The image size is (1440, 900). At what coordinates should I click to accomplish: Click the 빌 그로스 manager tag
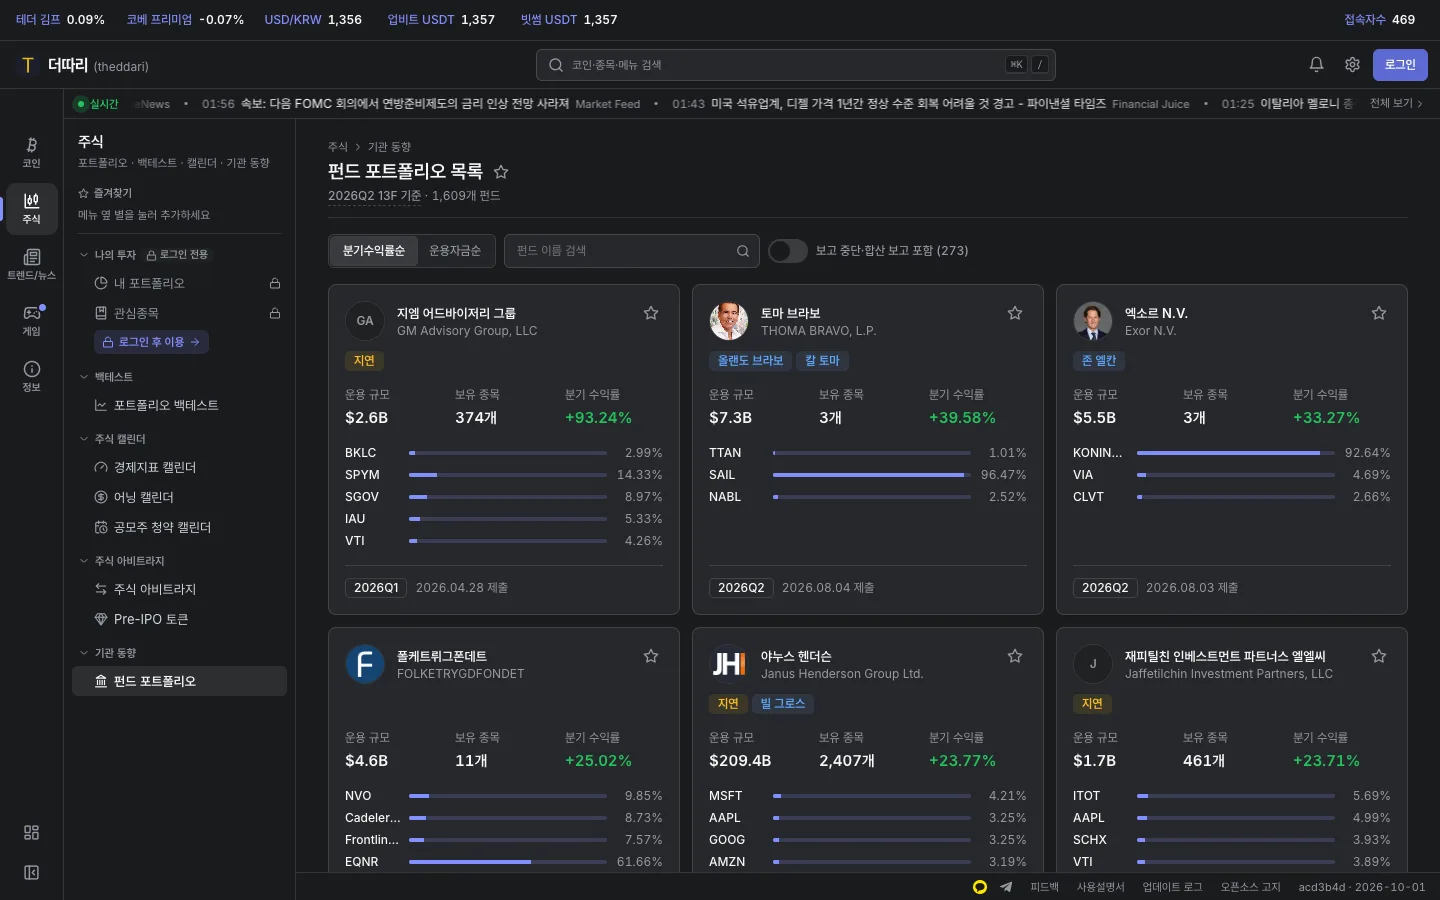(x=782, y=704)
